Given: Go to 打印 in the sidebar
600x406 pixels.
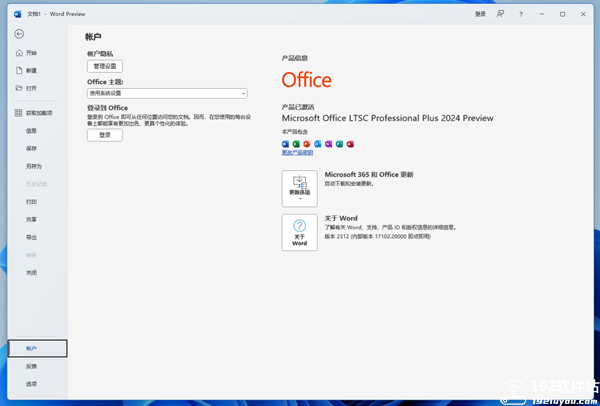Looking at the screenshot, I should tap(31, 201).
